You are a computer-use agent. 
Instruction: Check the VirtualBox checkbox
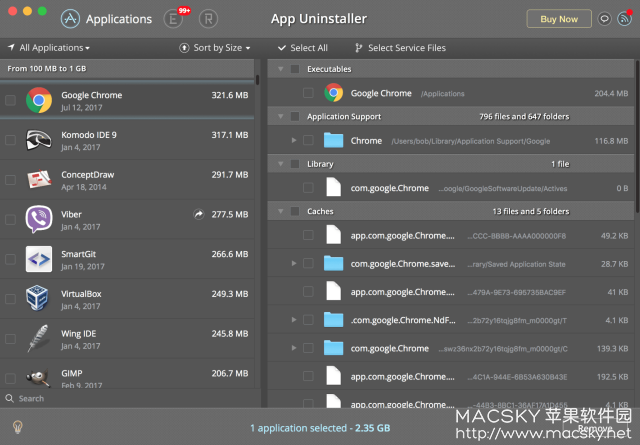tap(10, 299)
